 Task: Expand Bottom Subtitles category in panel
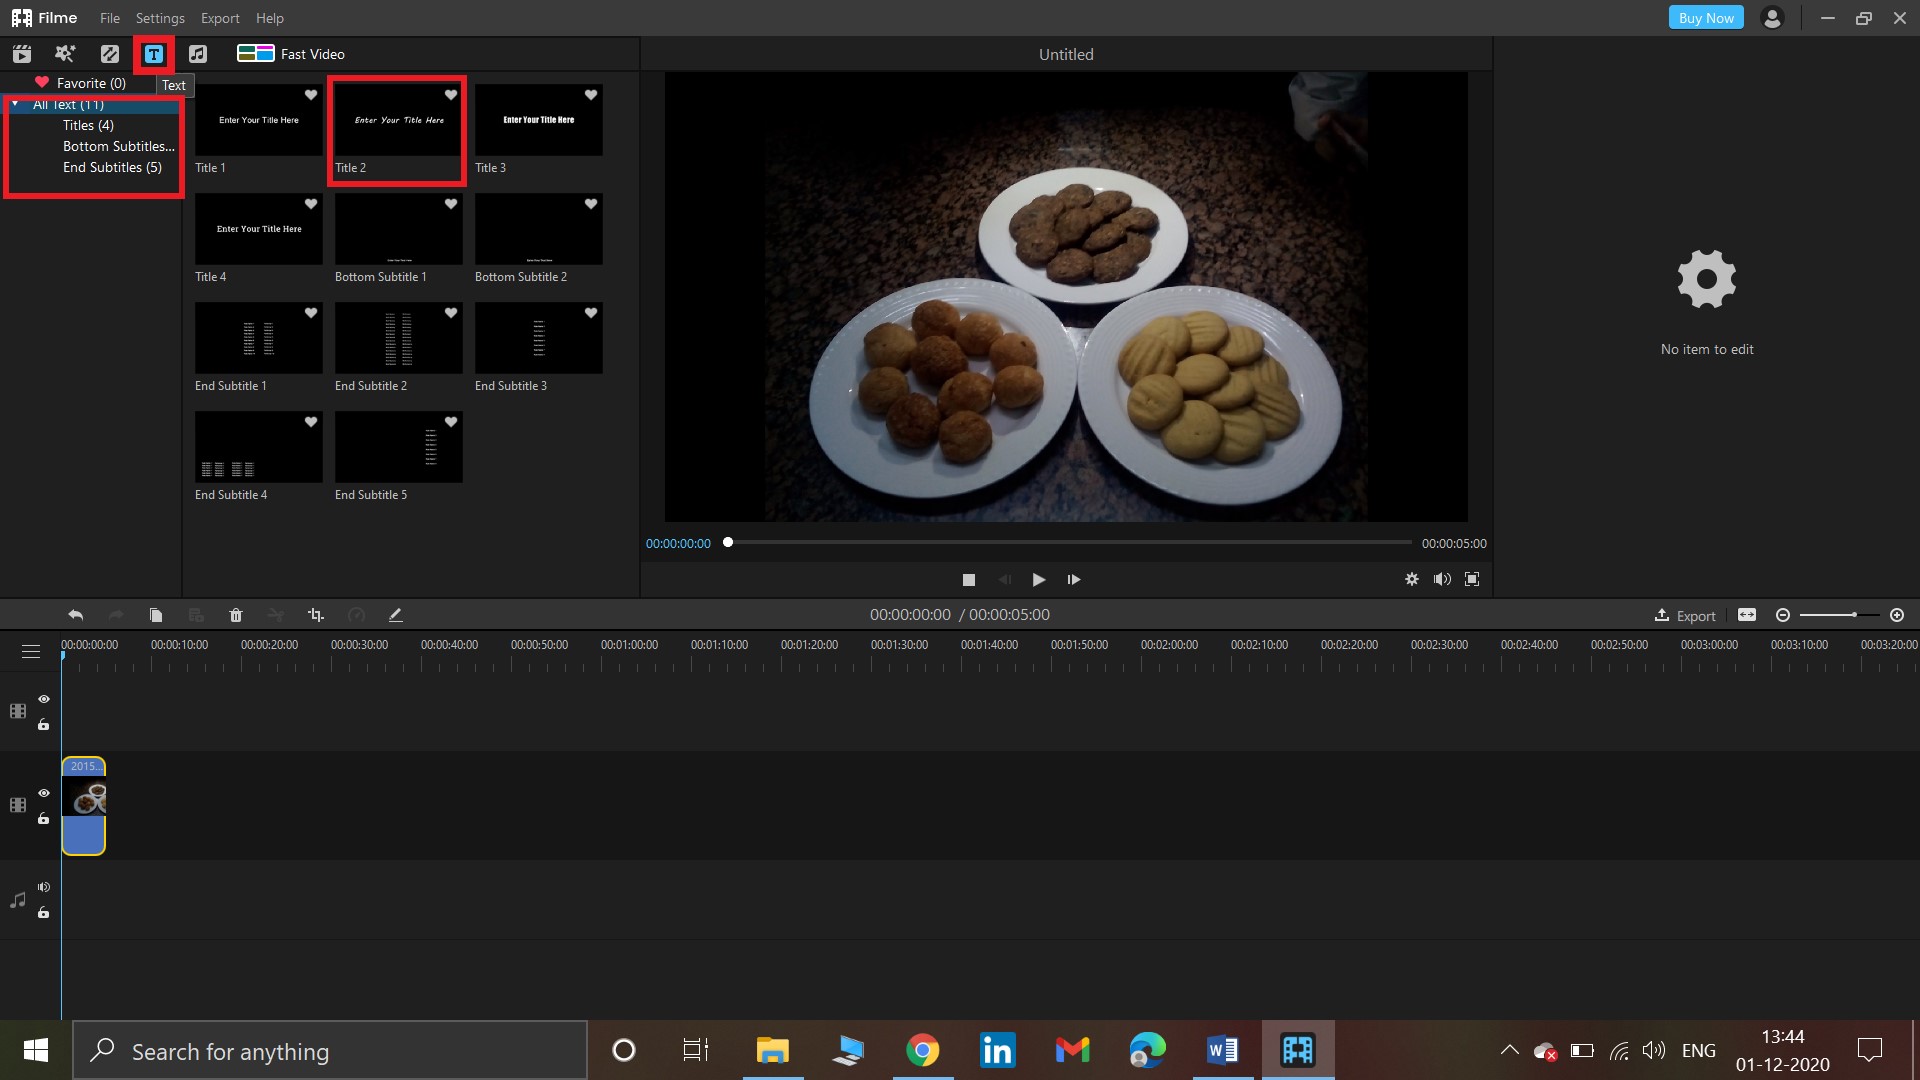(x=117, y=145)
